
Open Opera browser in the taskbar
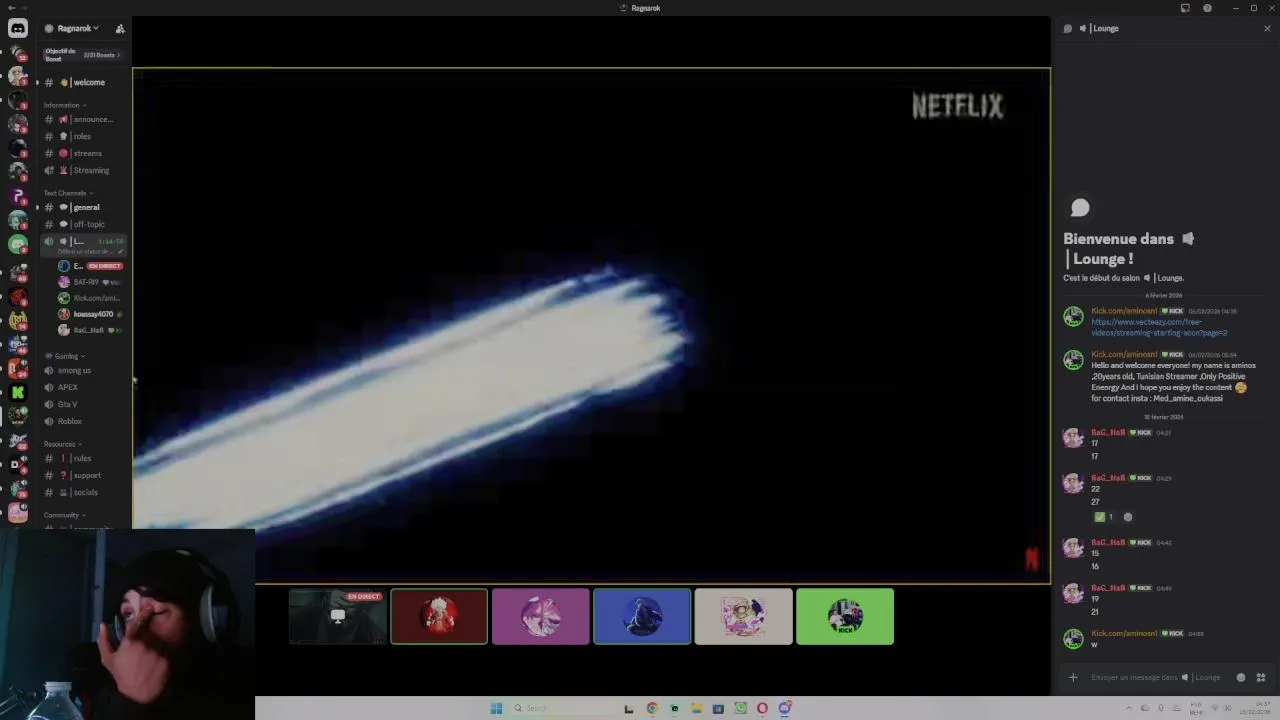762,708
